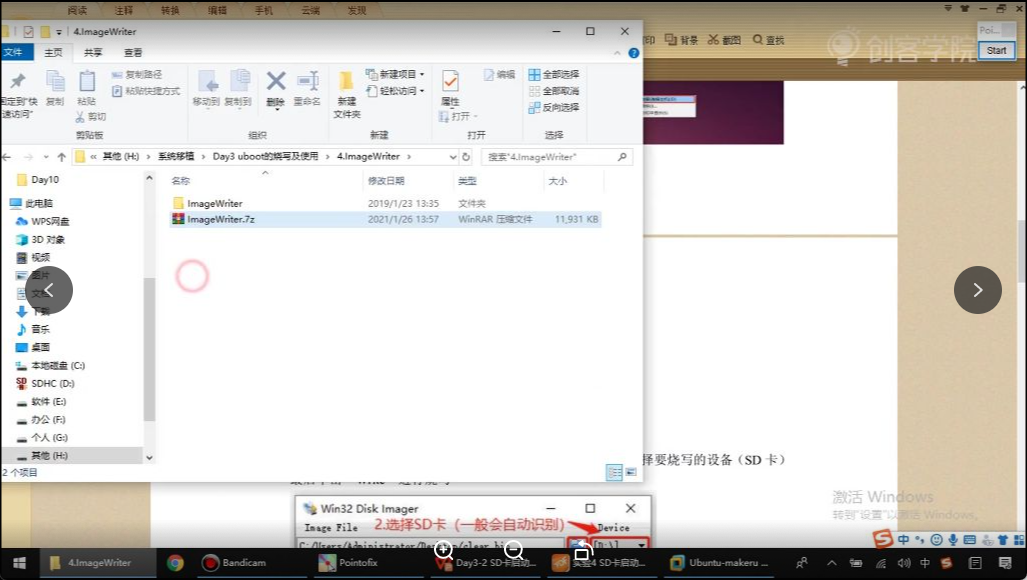Pin to Quick Access icon in ribbon
Image resolution: width=1027 pixels, height=580 pixels.
(18, 81)
